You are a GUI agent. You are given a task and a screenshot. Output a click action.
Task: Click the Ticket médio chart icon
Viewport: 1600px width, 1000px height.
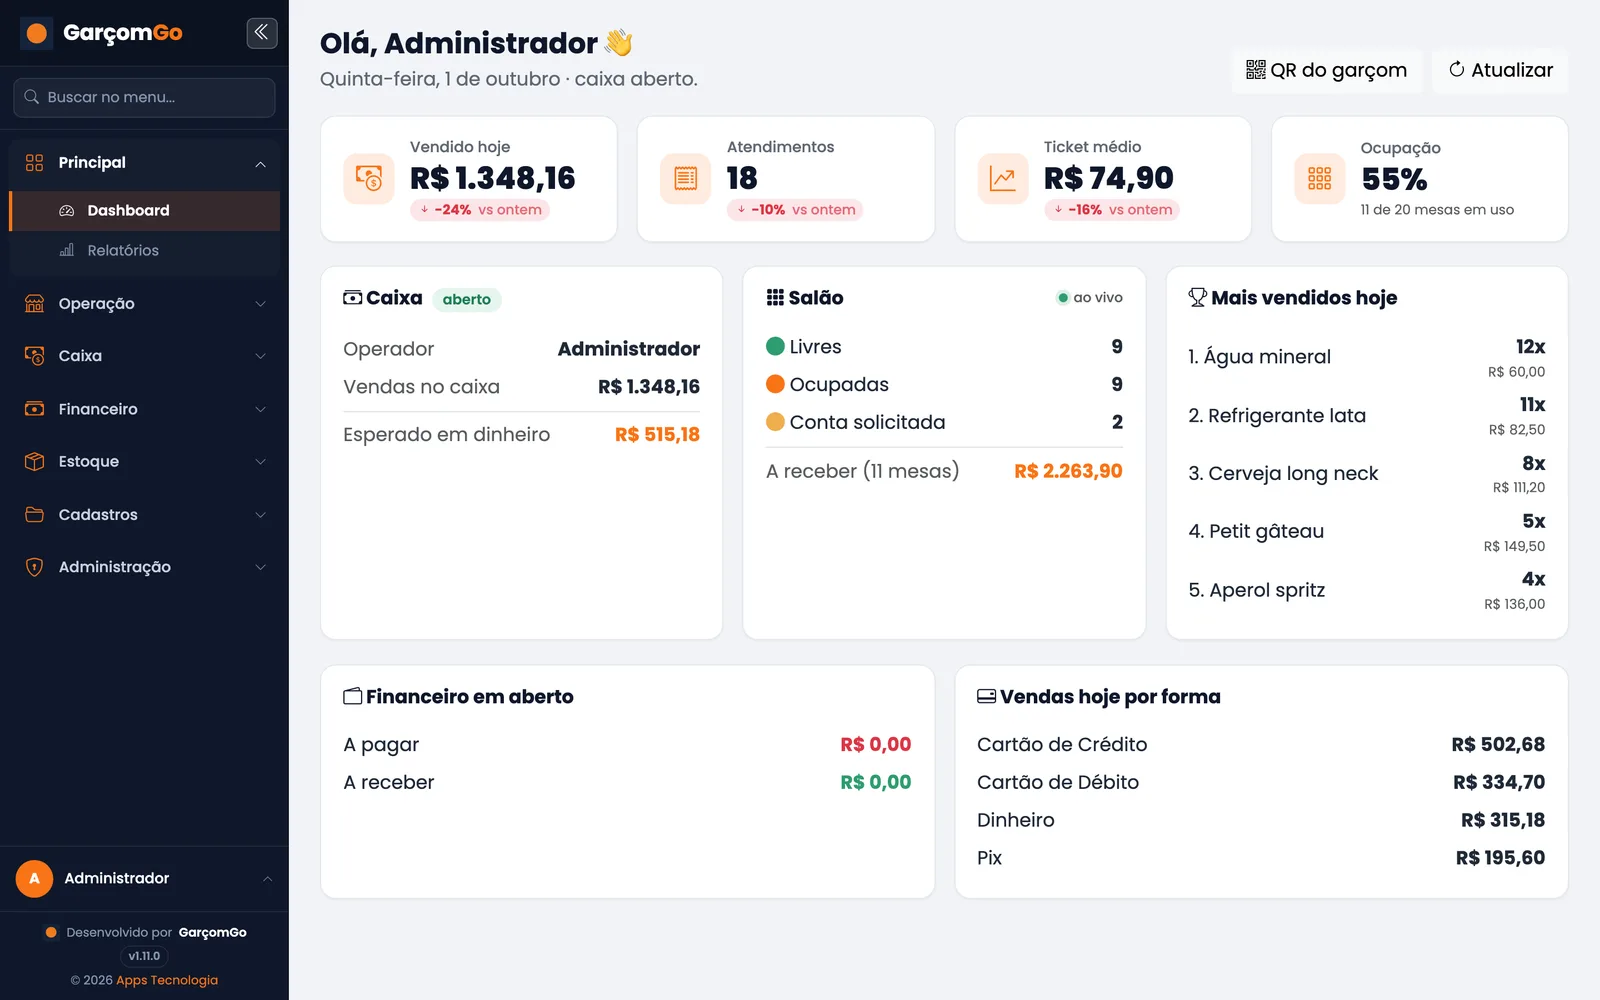tap(1002, 179)
